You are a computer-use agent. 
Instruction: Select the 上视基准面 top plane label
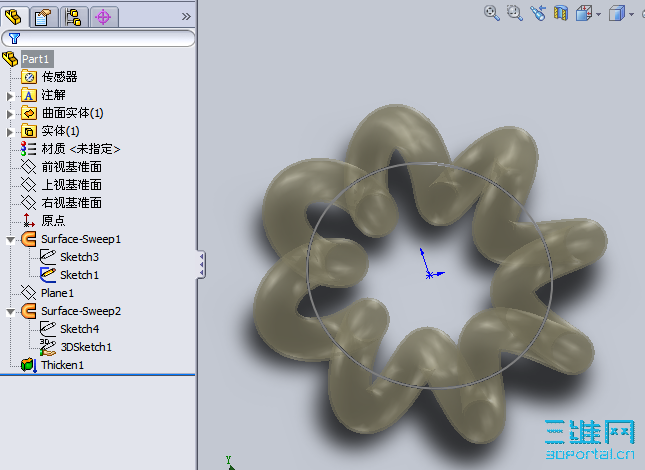[x=71, y=185]
